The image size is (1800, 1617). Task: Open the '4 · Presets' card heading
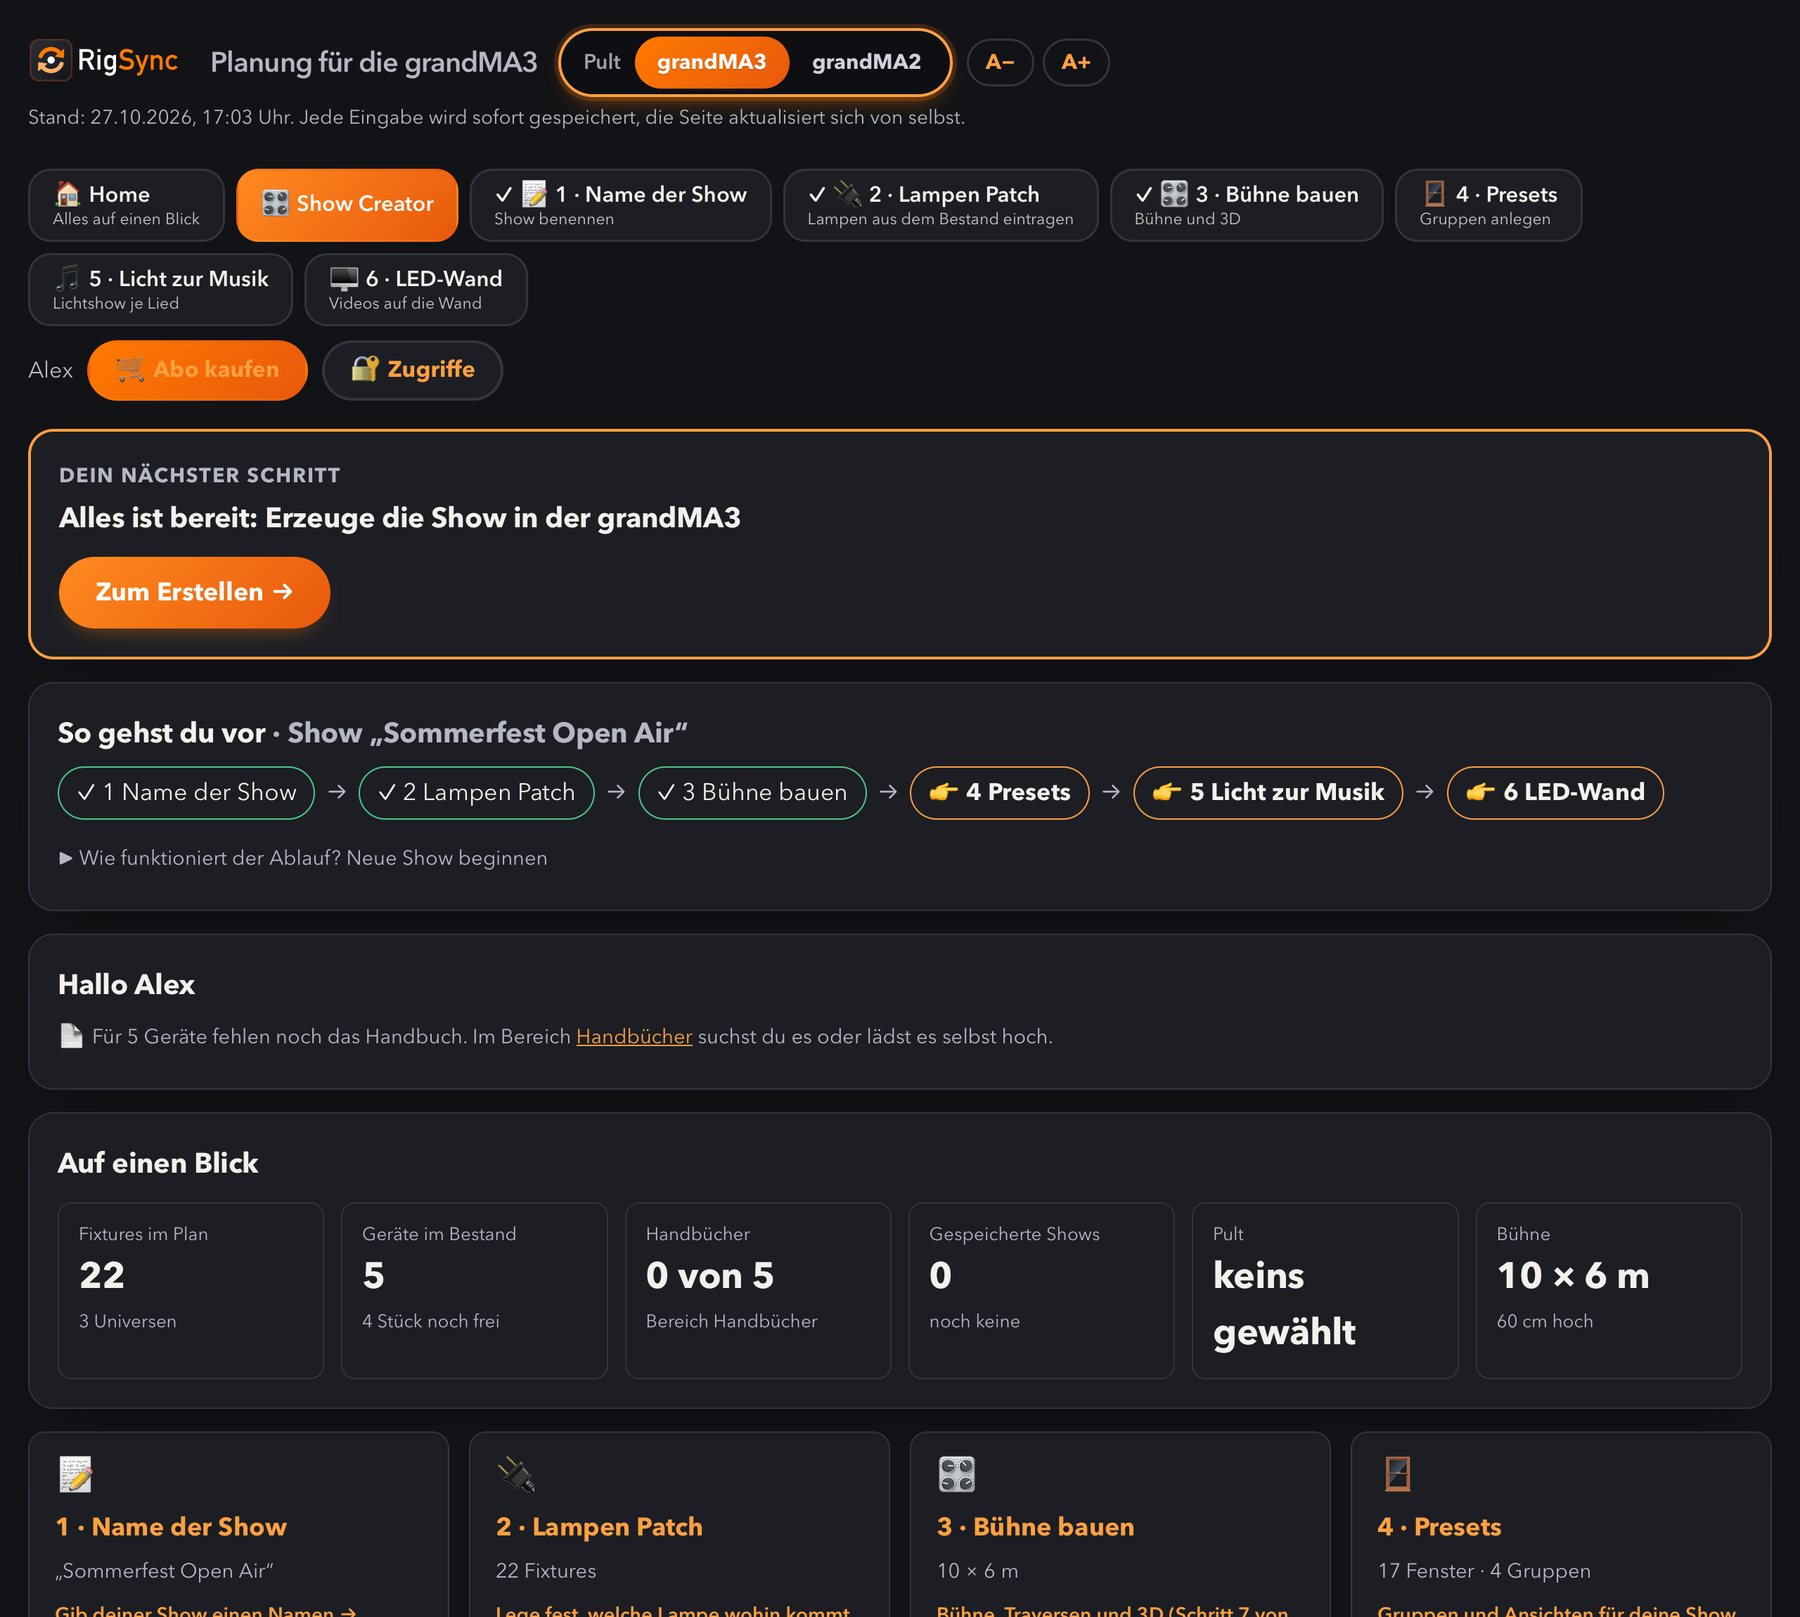[x=1439, y=1527]
